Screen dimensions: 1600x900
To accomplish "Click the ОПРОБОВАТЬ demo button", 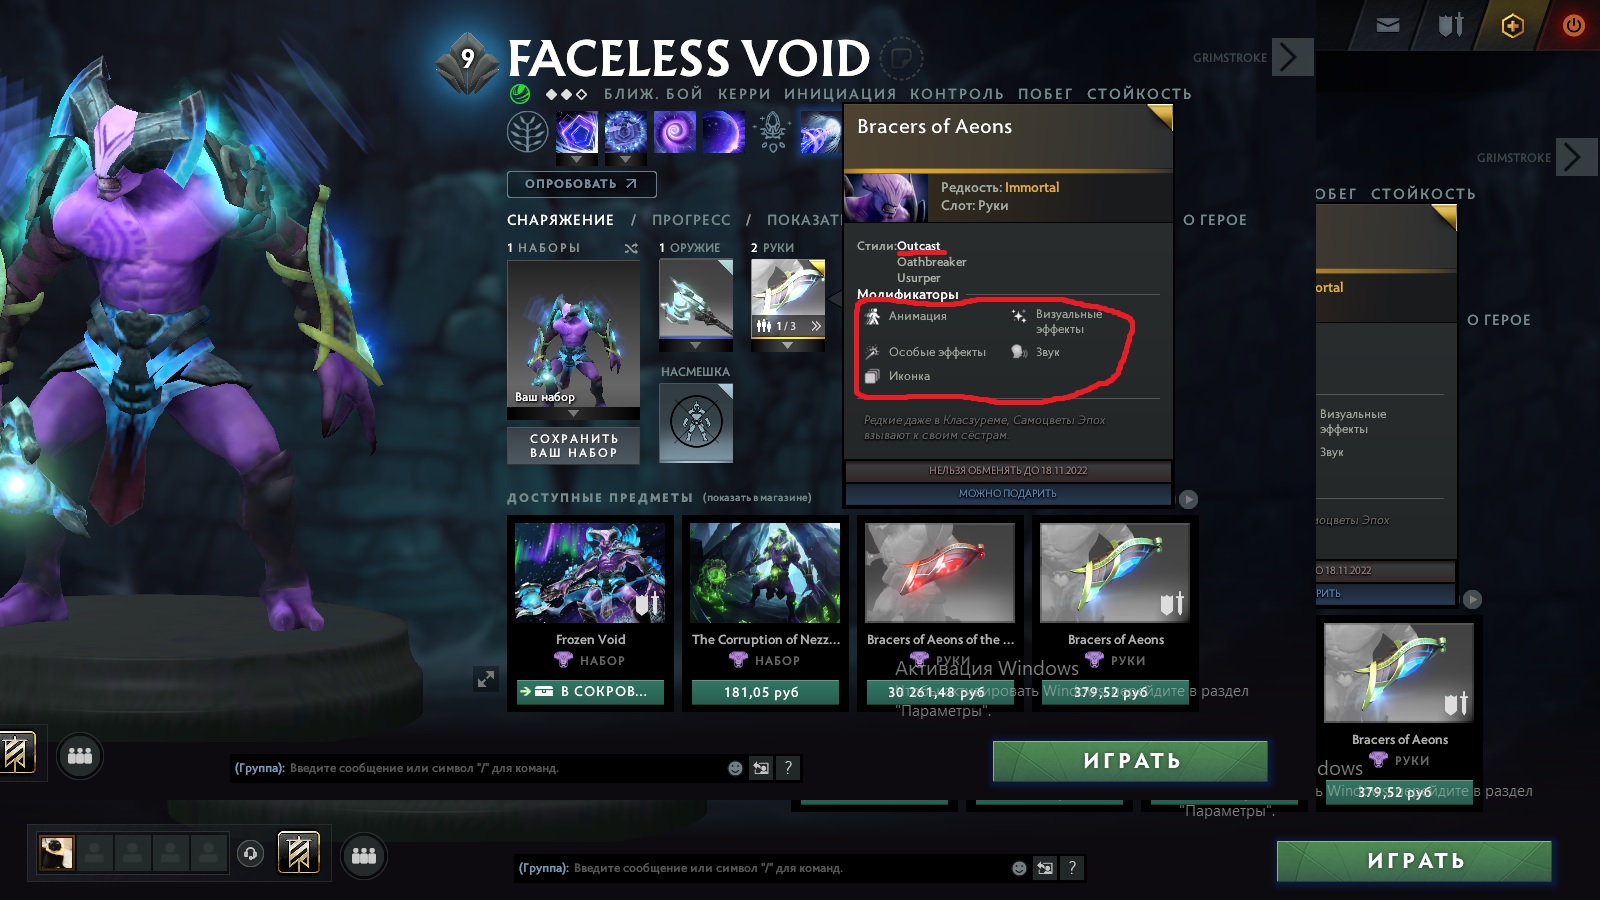I will coord(581,184).
